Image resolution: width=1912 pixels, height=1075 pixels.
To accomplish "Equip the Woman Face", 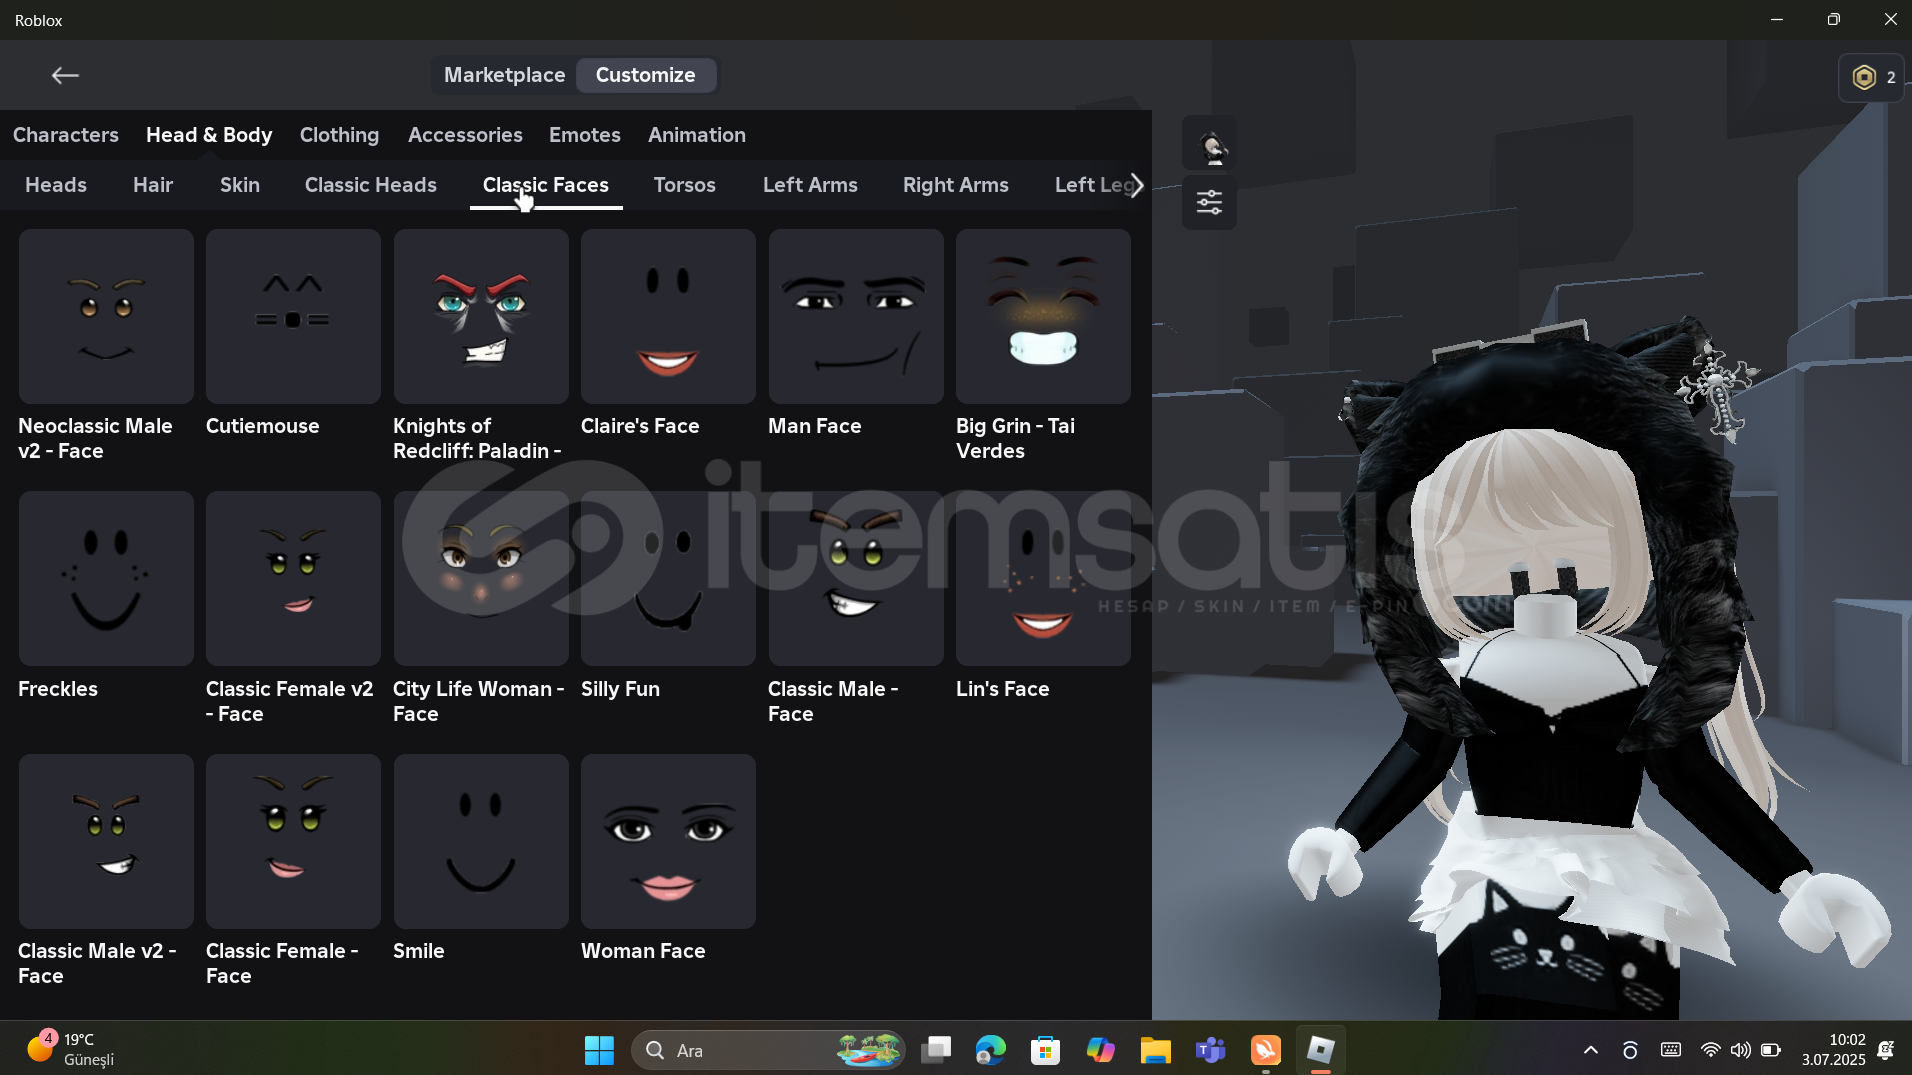I will pos(668,841).
